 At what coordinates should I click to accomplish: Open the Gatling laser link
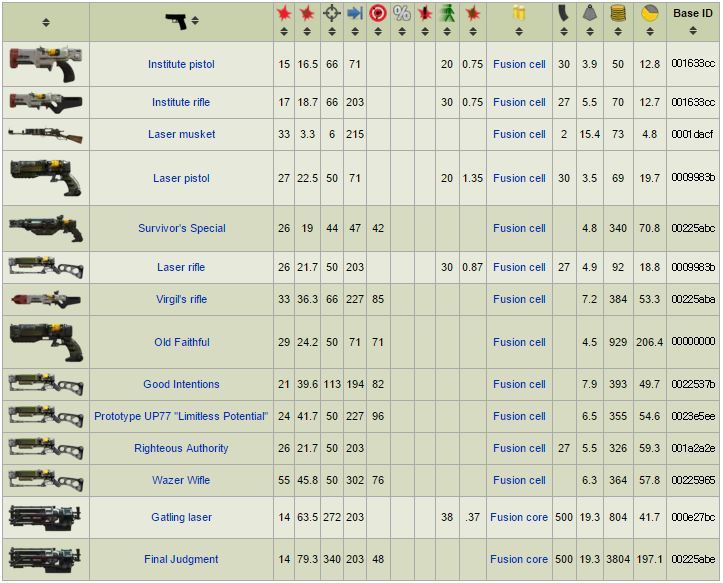click(181, 517)
